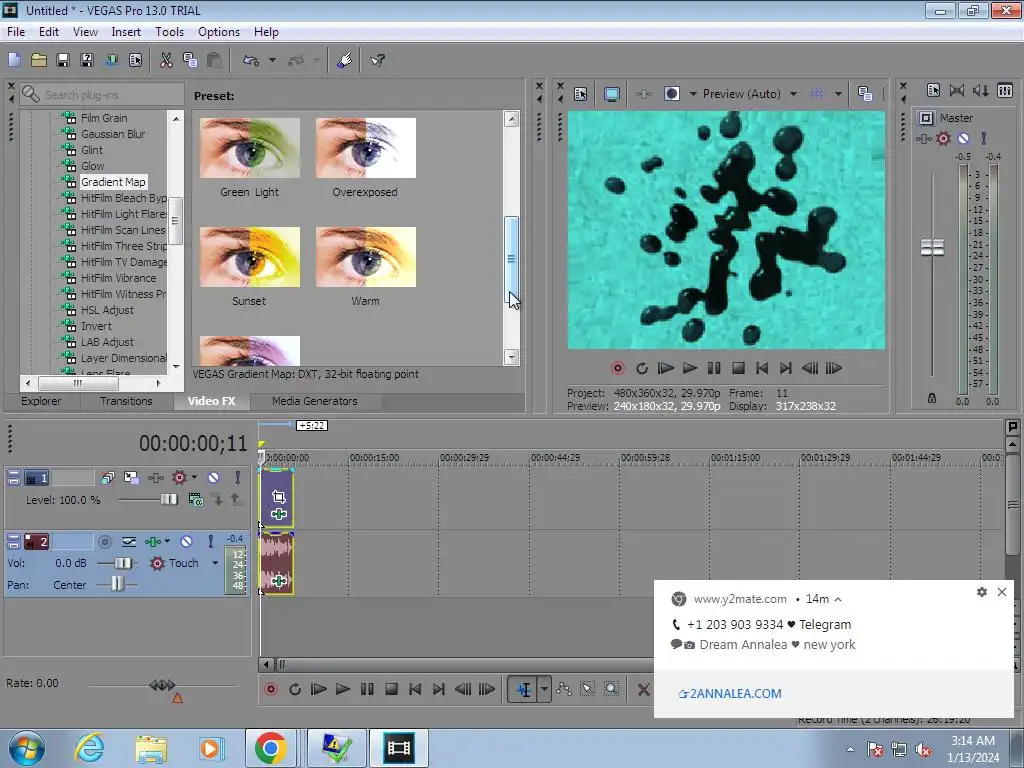Open Mixer Properties icon in Master panel

933,90
